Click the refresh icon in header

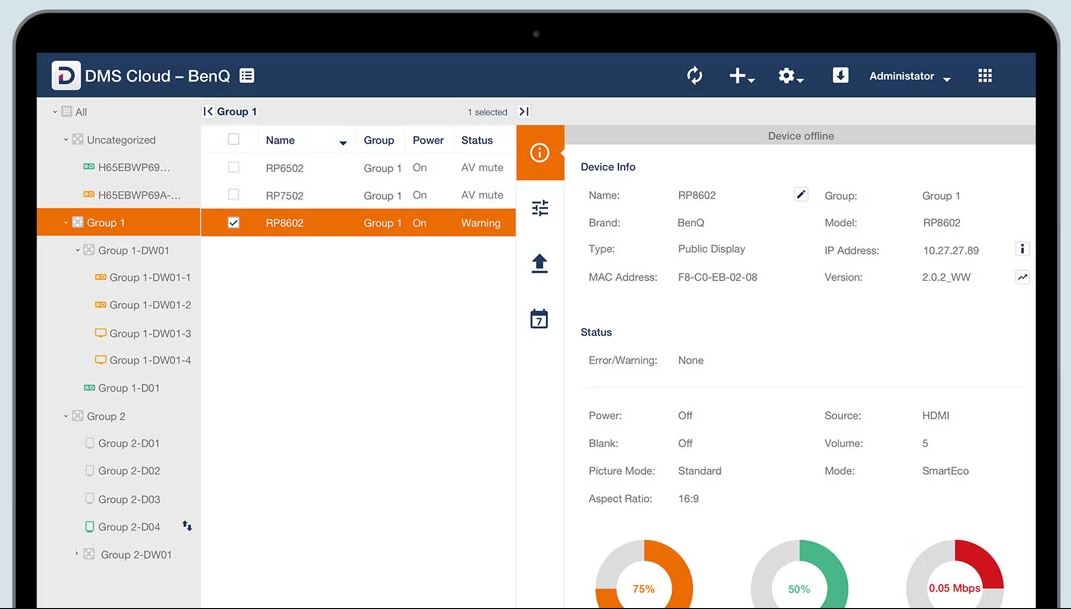[695, 76]
